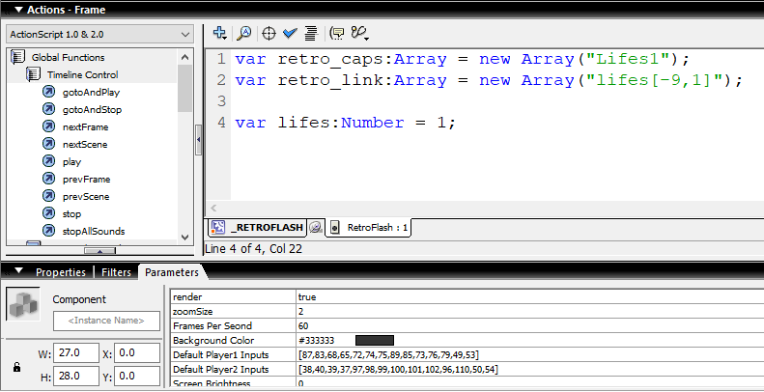764x392 pixels.
Task: Select the prevScene action icon
Action: pyautogui.click(x=48, y=196)
